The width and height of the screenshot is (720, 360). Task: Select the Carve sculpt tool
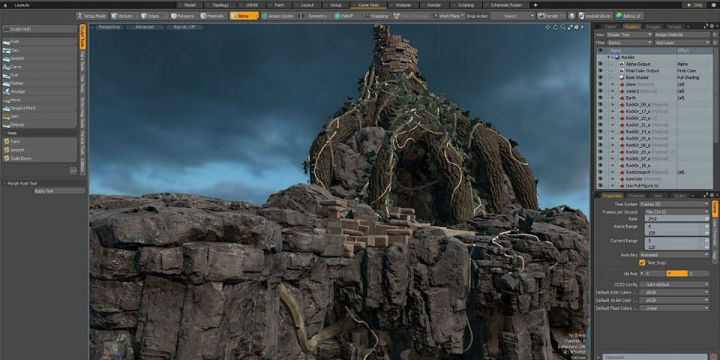pos(39,66)
